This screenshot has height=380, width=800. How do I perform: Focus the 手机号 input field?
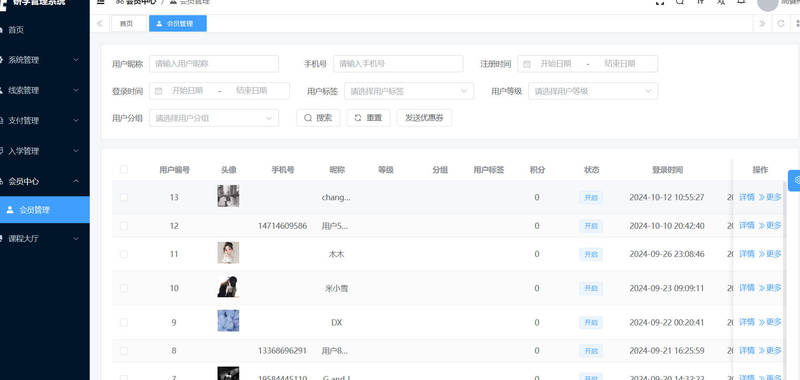point(398,64)
